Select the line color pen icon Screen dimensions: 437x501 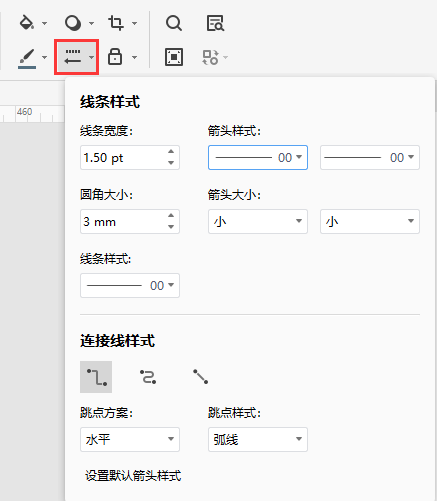[27, 58]
